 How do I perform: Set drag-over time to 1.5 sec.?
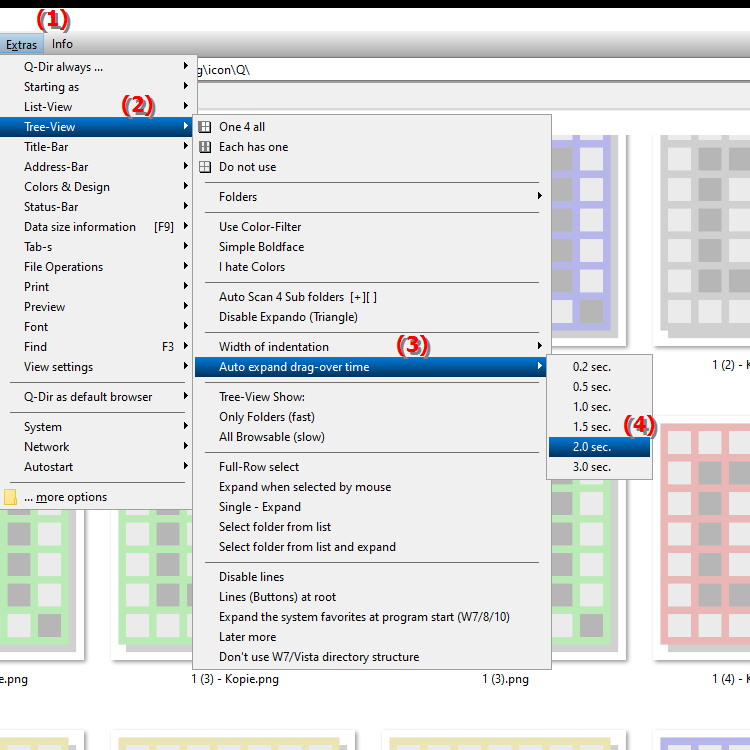click(599, 427)
